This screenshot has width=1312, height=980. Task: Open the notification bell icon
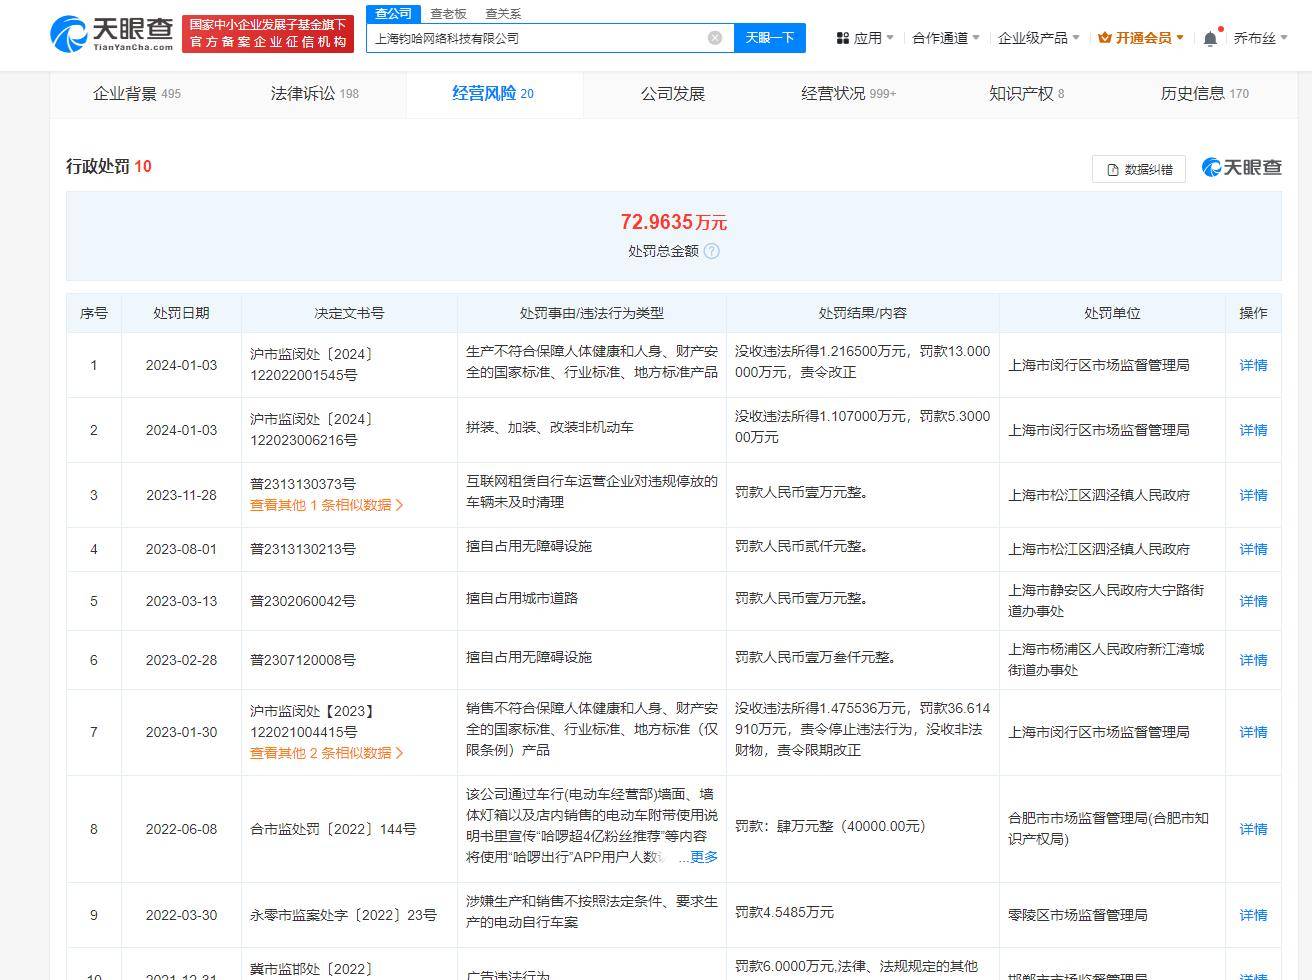click(1210, 38)
